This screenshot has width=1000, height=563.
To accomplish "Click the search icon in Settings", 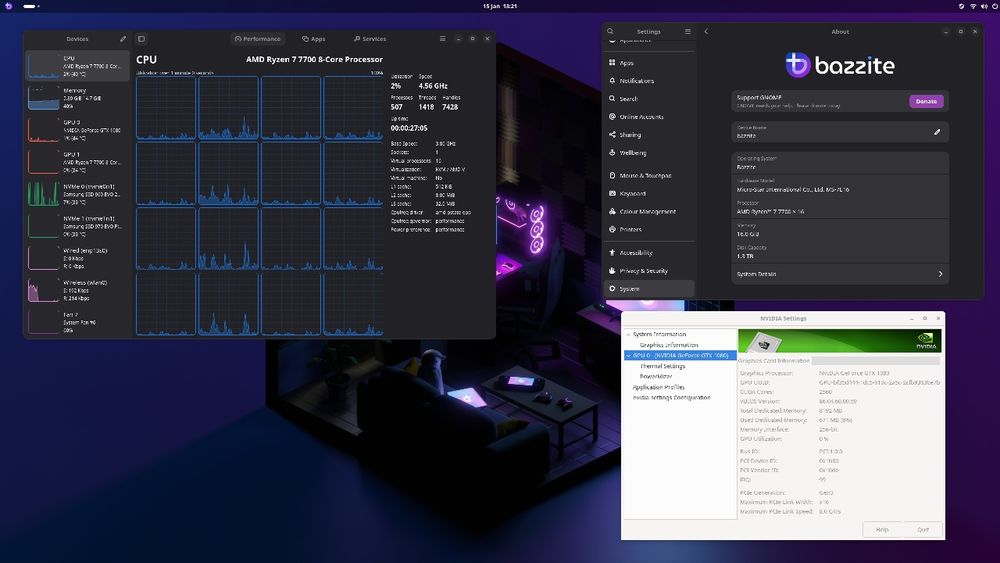I will 610,31.
